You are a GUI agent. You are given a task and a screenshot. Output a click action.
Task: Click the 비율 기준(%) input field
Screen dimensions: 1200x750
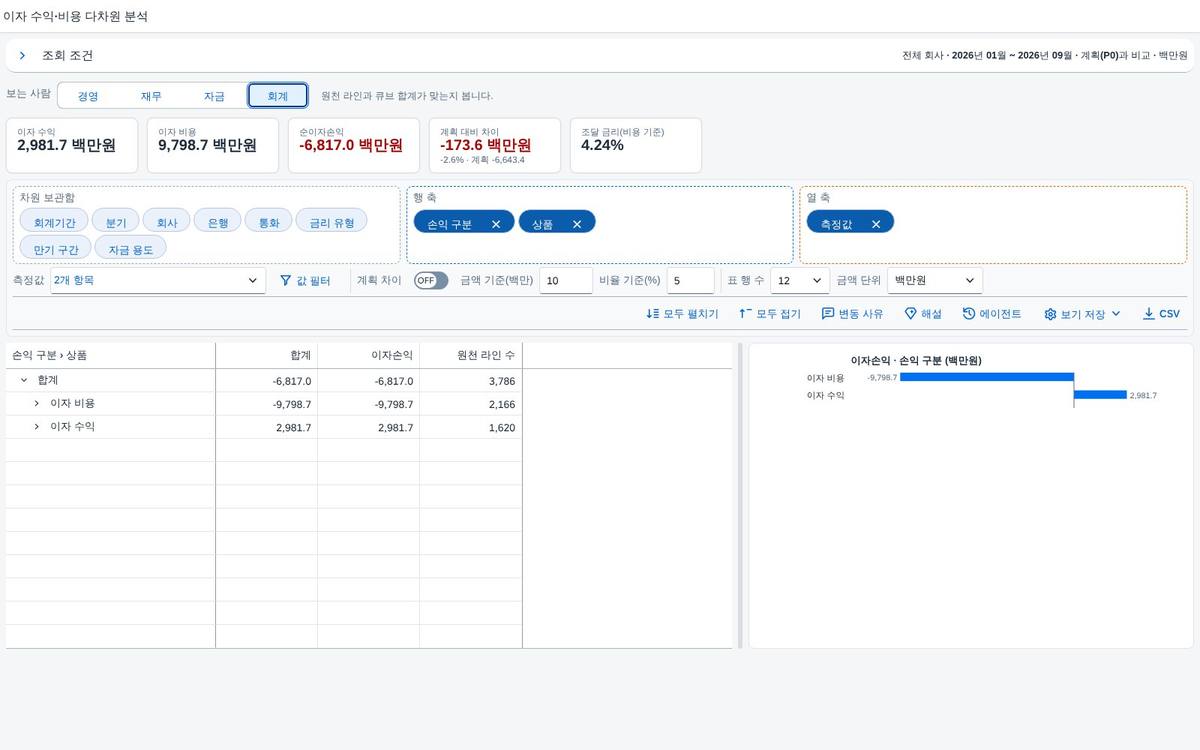pyautogui.click(x=691, y=281)
